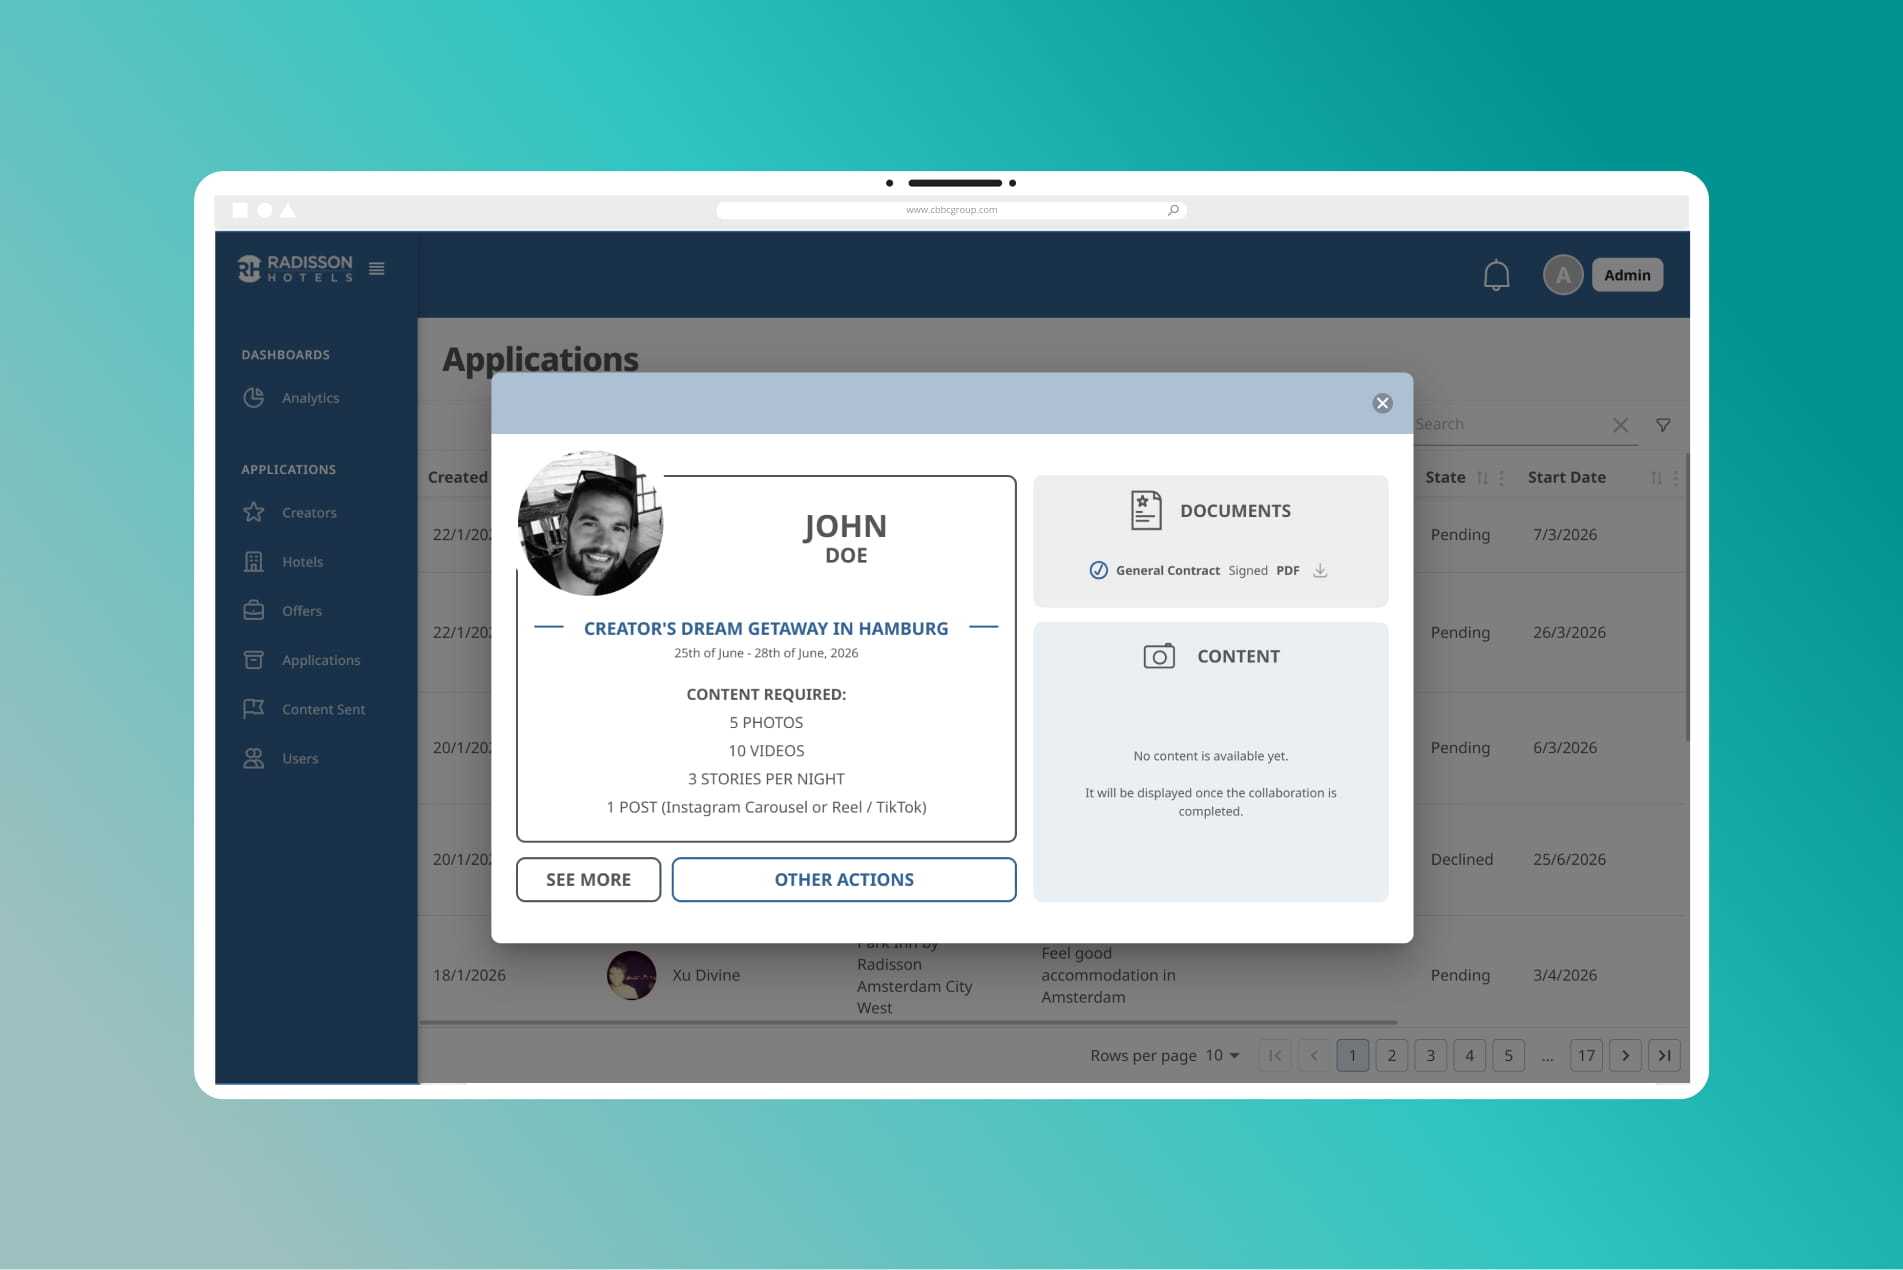This screenshot has height=1270, width=1903.
Task: Click the SEE MORE button
Action: tap(588, 879)
